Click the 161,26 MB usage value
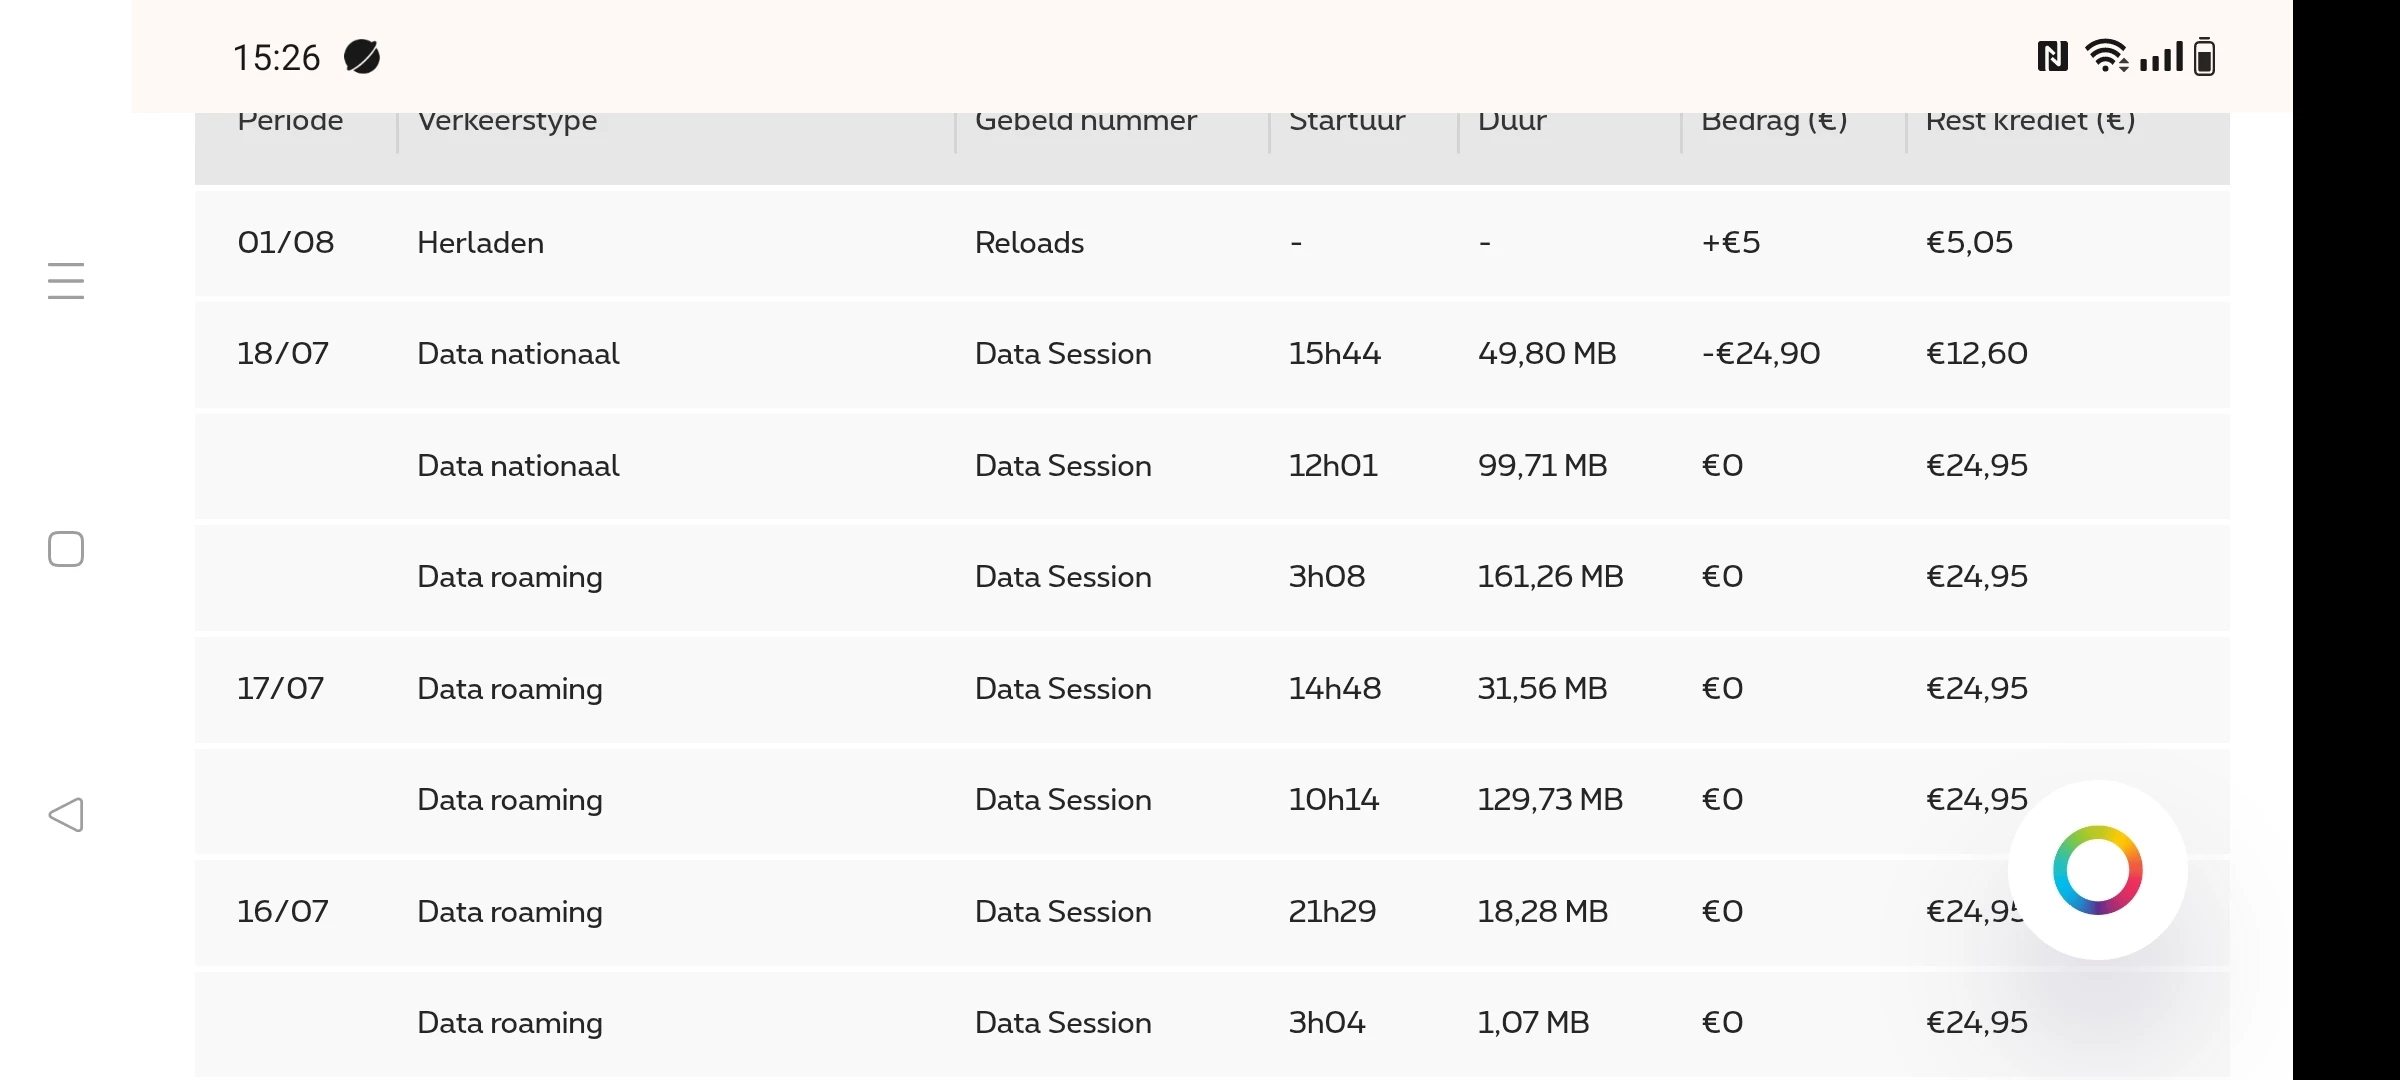 click(x=1550, y=577)
